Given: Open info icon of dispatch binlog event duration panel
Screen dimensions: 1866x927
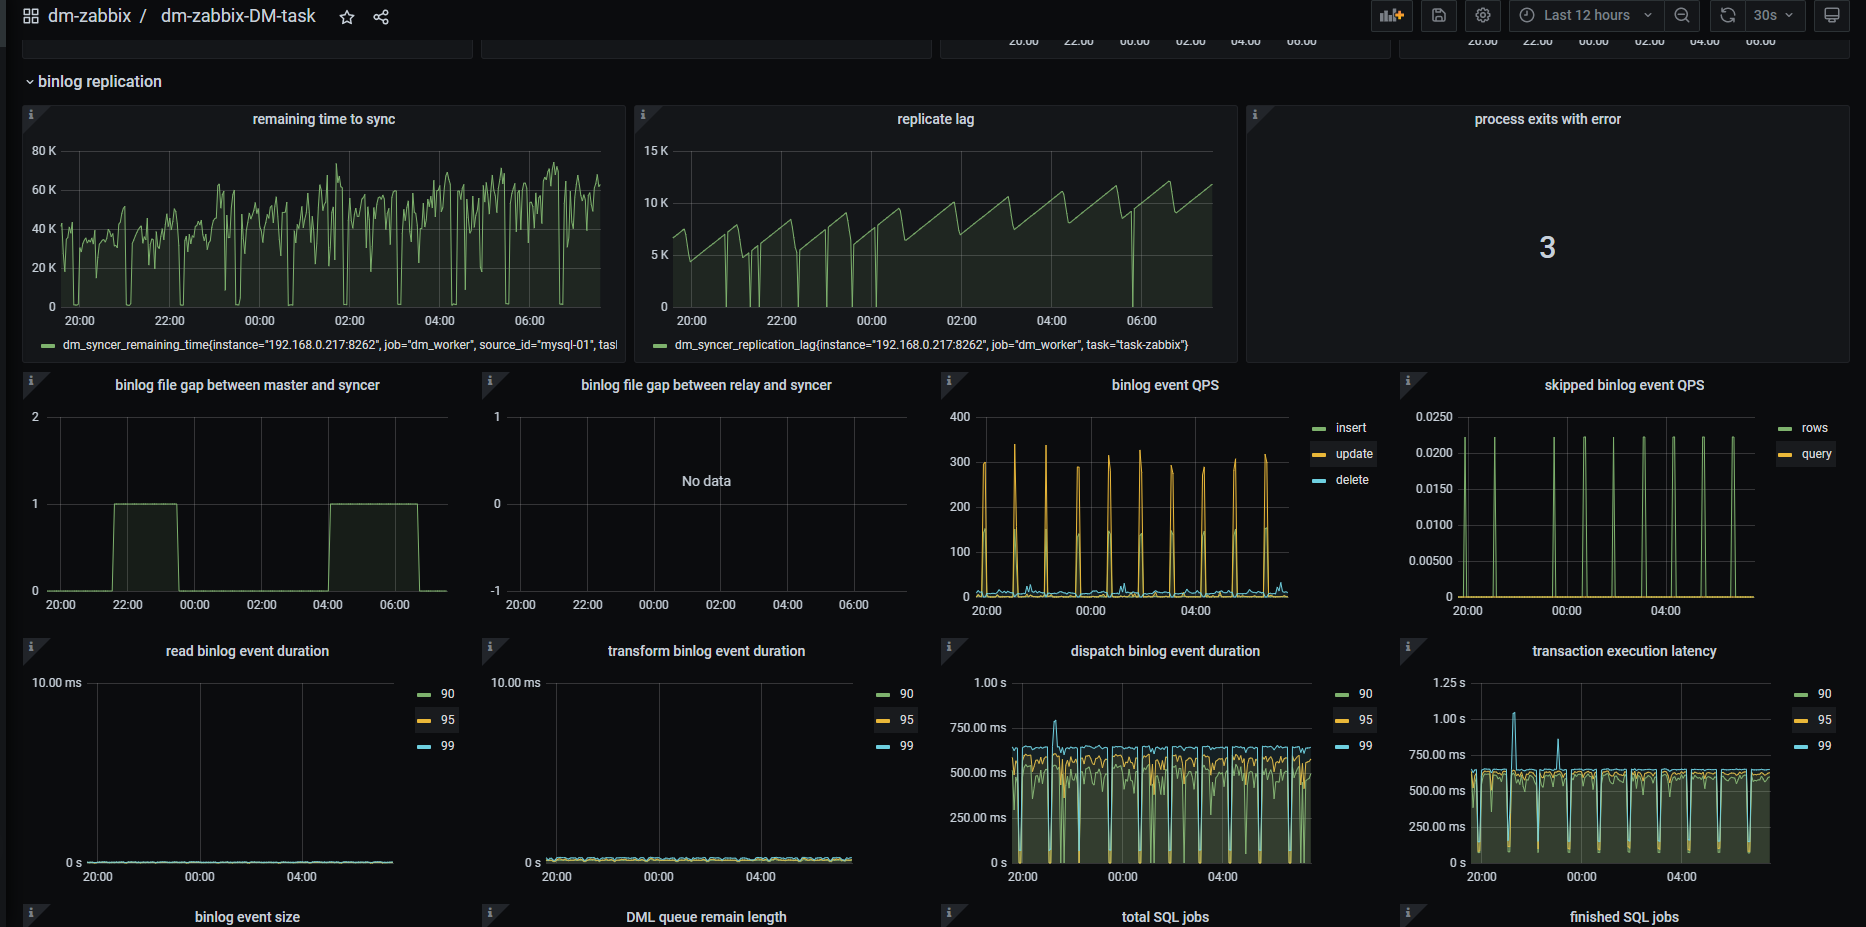Looking at the screenshot, I should click(x=949, y=647).
